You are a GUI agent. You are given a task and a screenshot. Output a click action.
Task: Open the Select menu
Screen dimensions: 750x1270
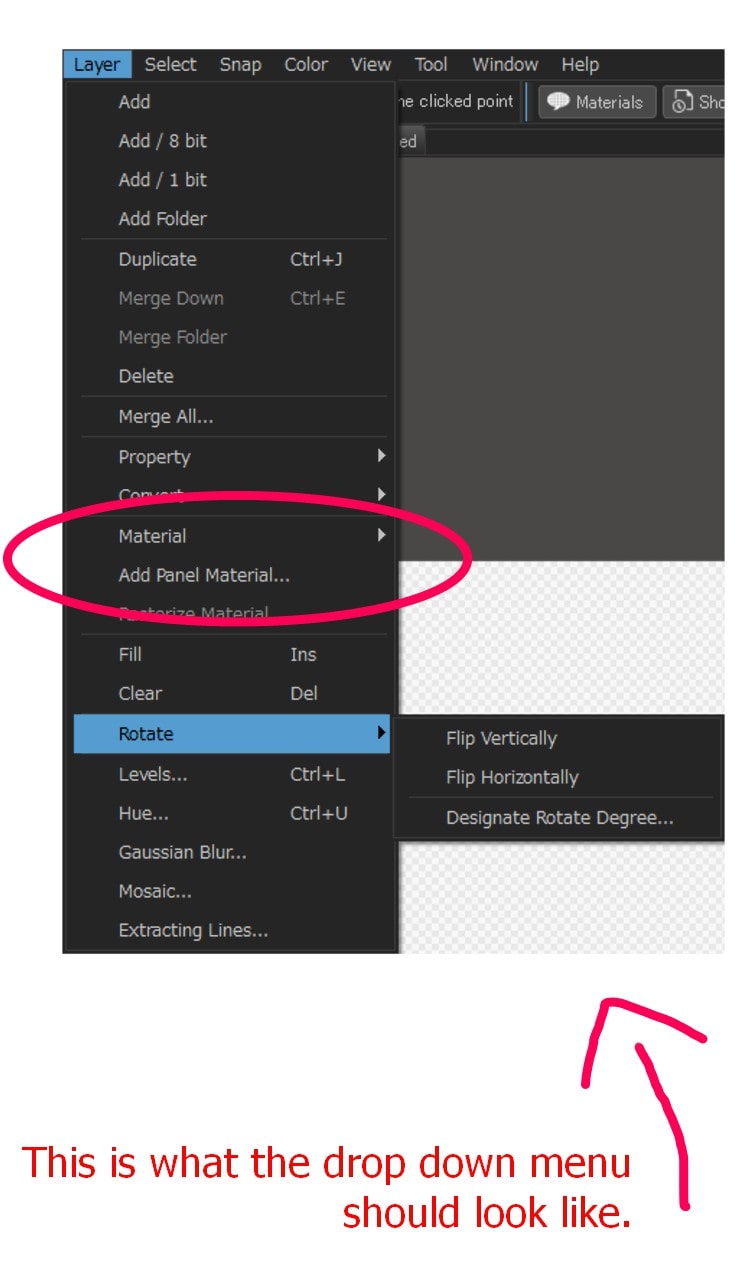[170, 65]
